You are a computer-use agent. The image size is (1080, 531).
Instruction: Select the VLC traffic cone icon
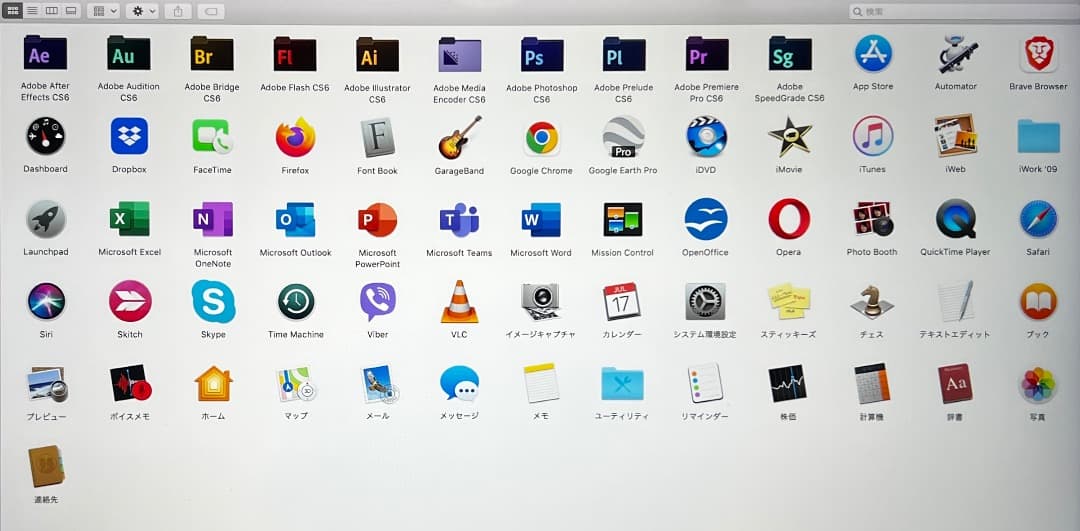pos(459,302)
